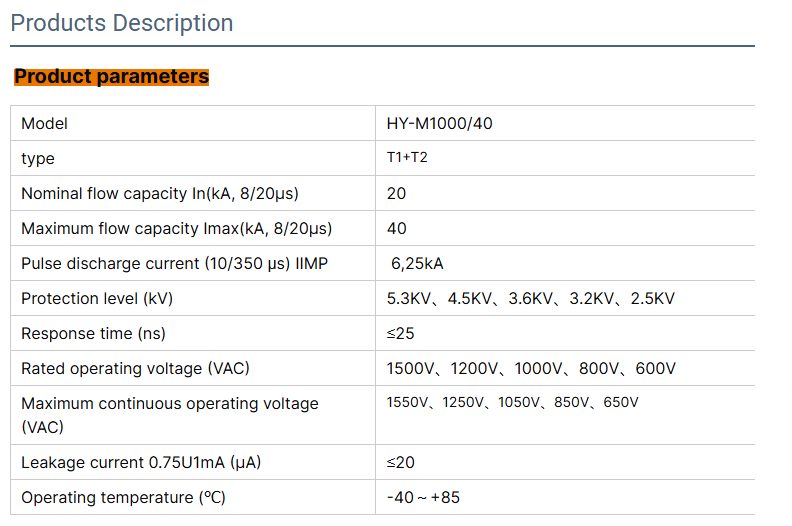
Task: Select the Response time (ns) label
Action: coord(94,334)
